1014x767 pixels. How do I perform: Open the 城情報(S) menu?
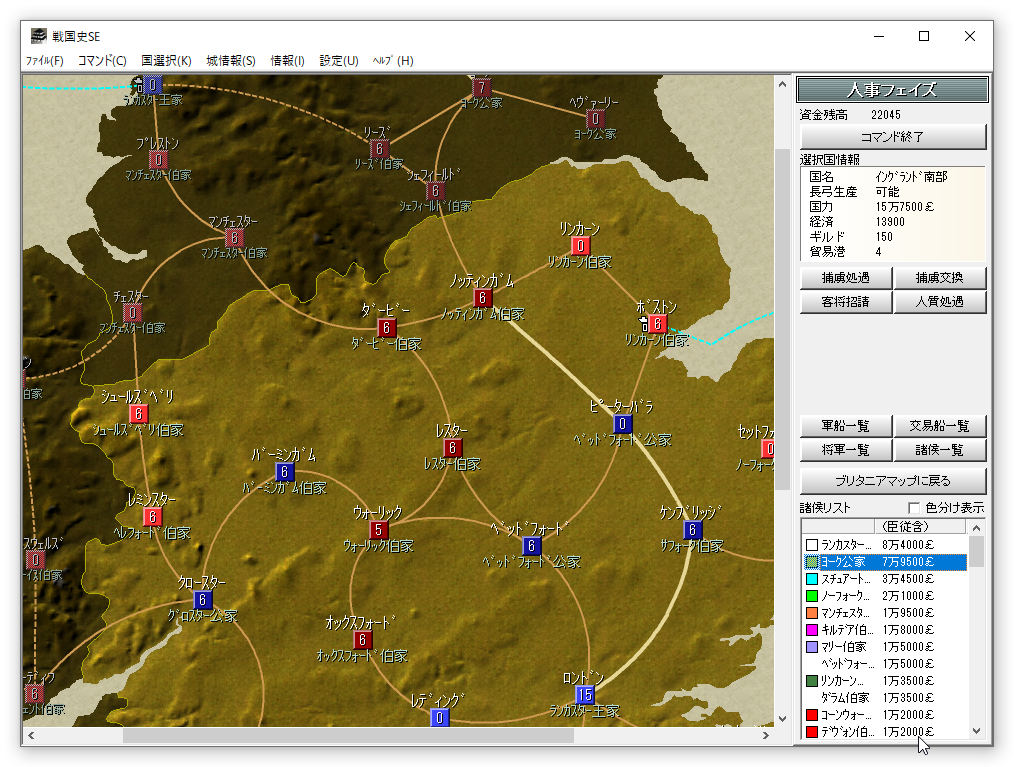tap(231, 61)
